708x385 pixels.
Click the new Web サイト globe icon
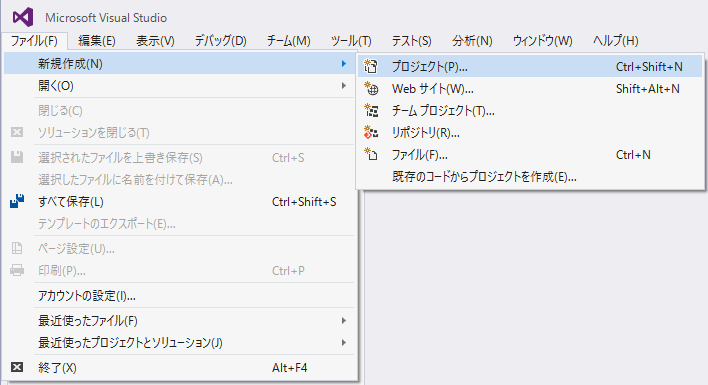click(371, 88)
